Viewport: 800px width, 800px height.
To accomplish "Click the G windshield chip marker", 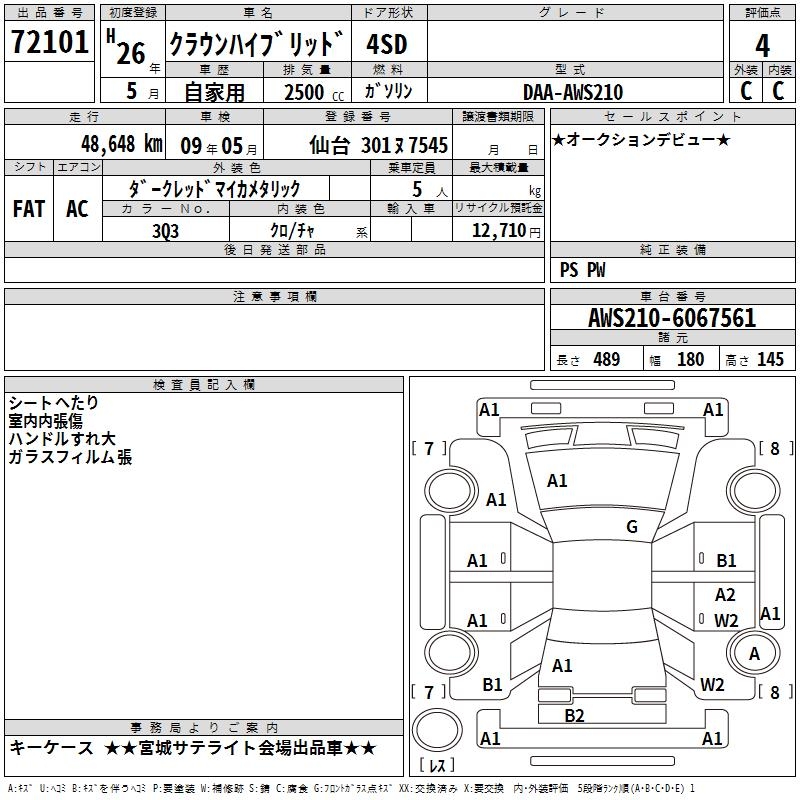I will point(632,526).
